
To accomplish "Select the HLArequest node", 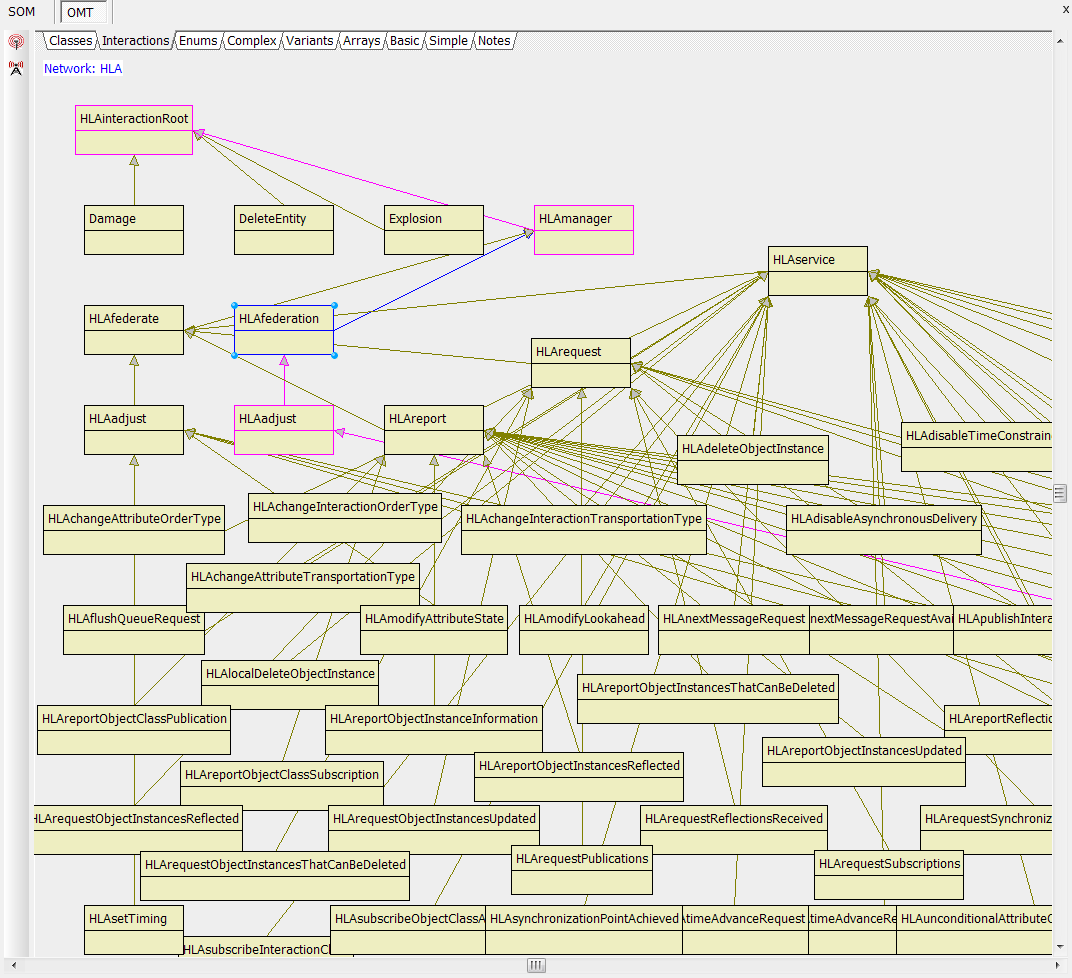I will (x=580, y=362).
